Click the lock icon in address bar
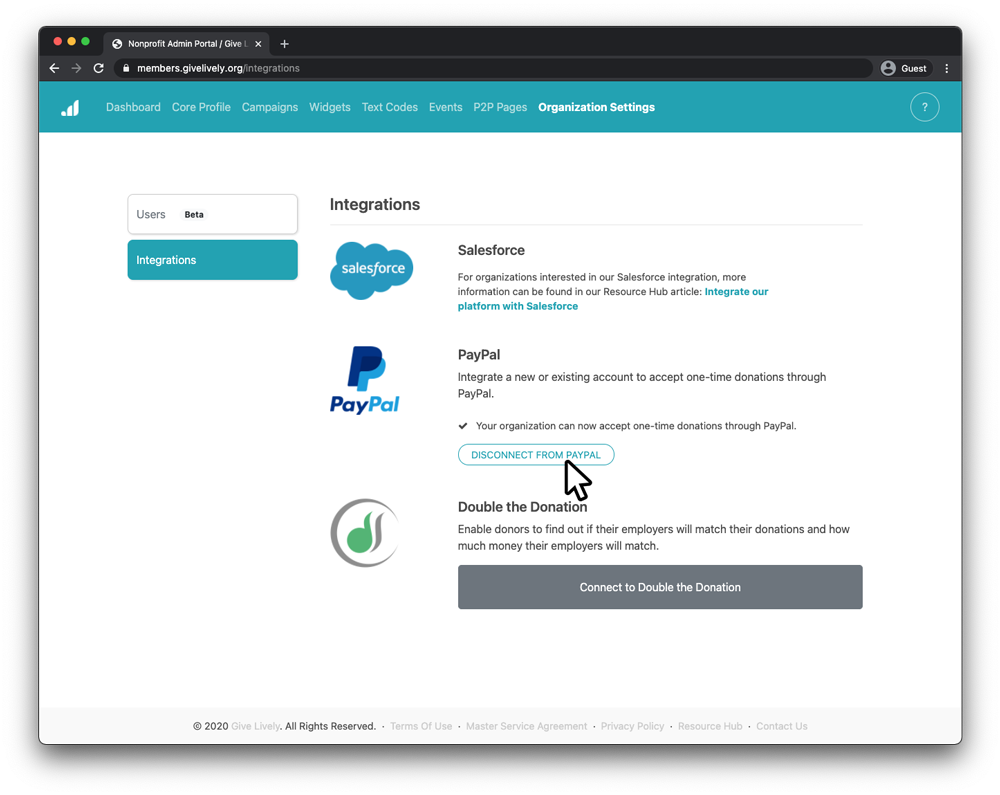Screen dimensions: 1000x795 tap(126, 68)
